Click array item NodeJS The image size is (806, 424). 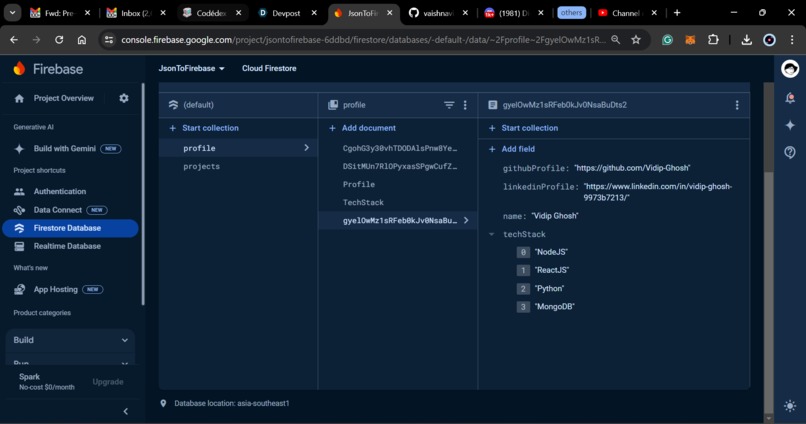[x=551, y=252]
